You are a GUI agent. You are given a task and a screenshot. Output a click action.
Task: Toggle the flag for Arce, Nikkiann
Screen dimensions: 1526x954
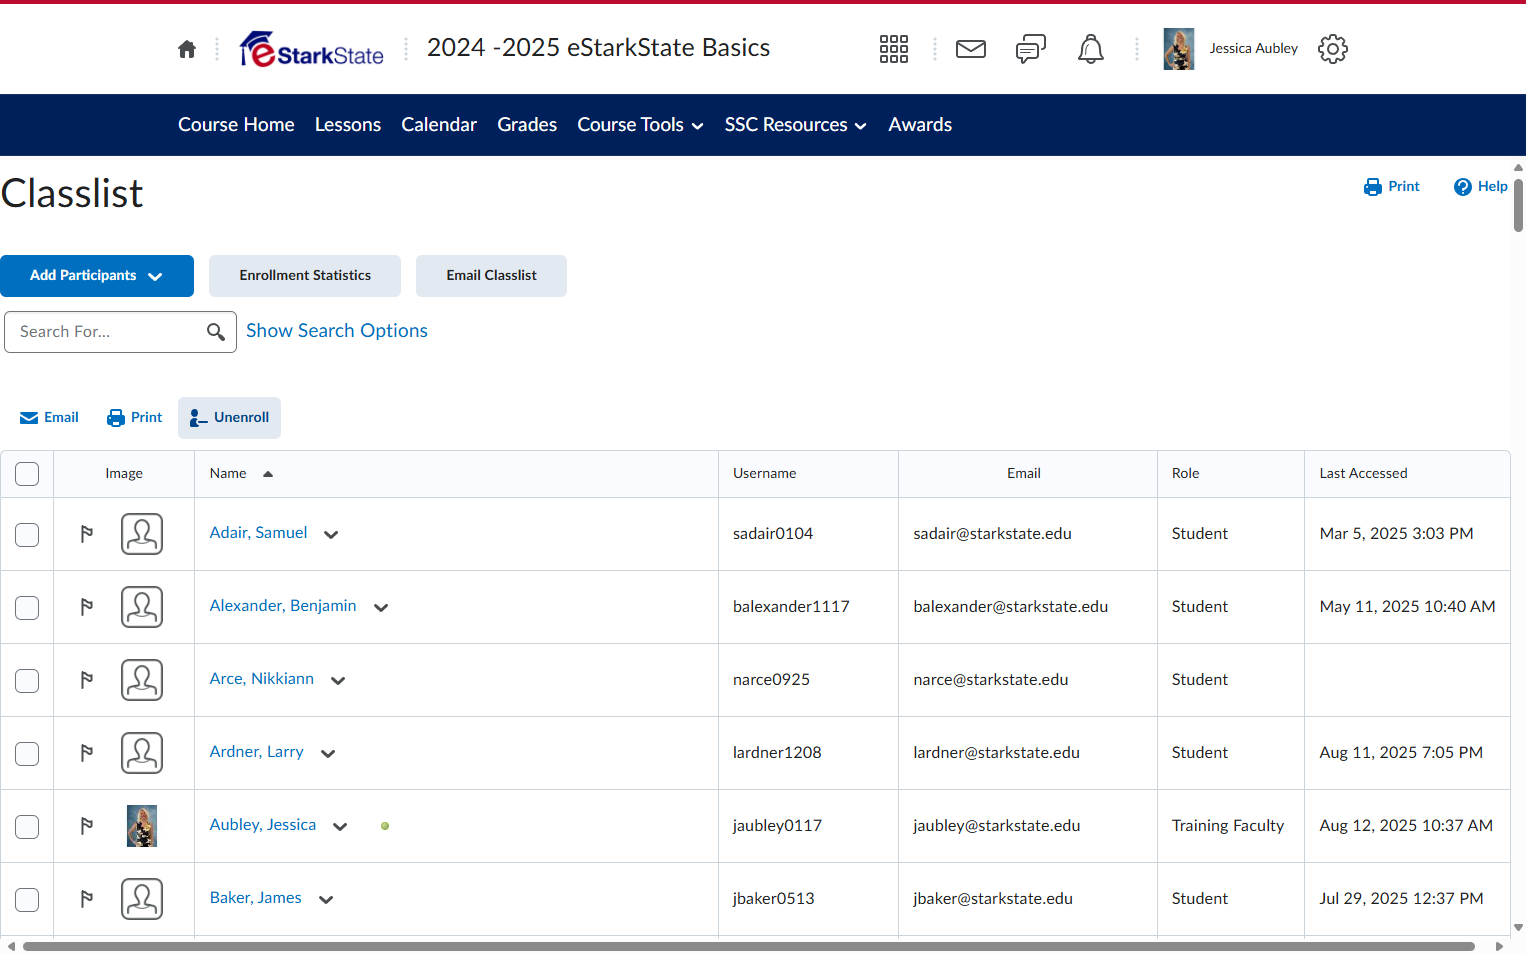click(87, 680)
